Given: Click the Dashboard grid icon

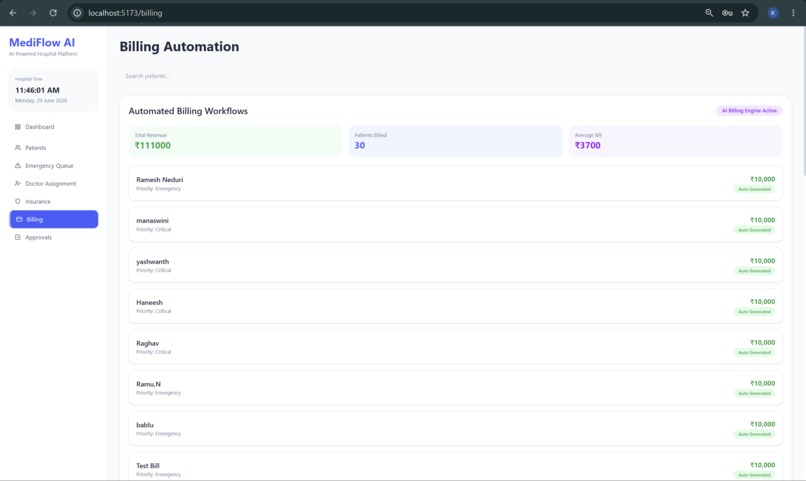Looking at the screenshot, I should (x=18, y=127).
